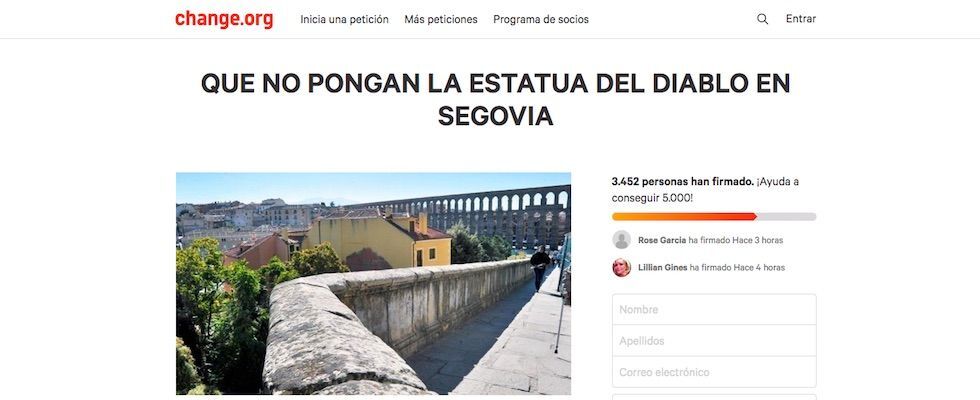
Task: Click the partially visible field below email
Action: [x=714, y=397]
